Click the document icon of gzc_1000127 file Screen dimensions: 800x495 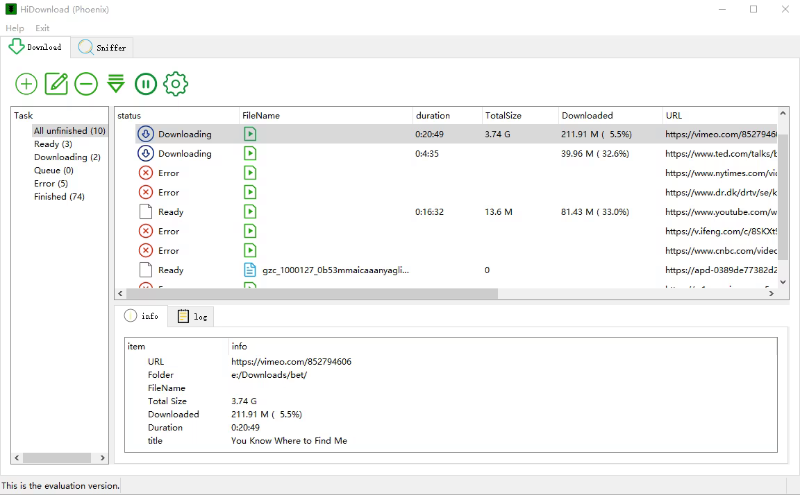click(x=251, y=270)
